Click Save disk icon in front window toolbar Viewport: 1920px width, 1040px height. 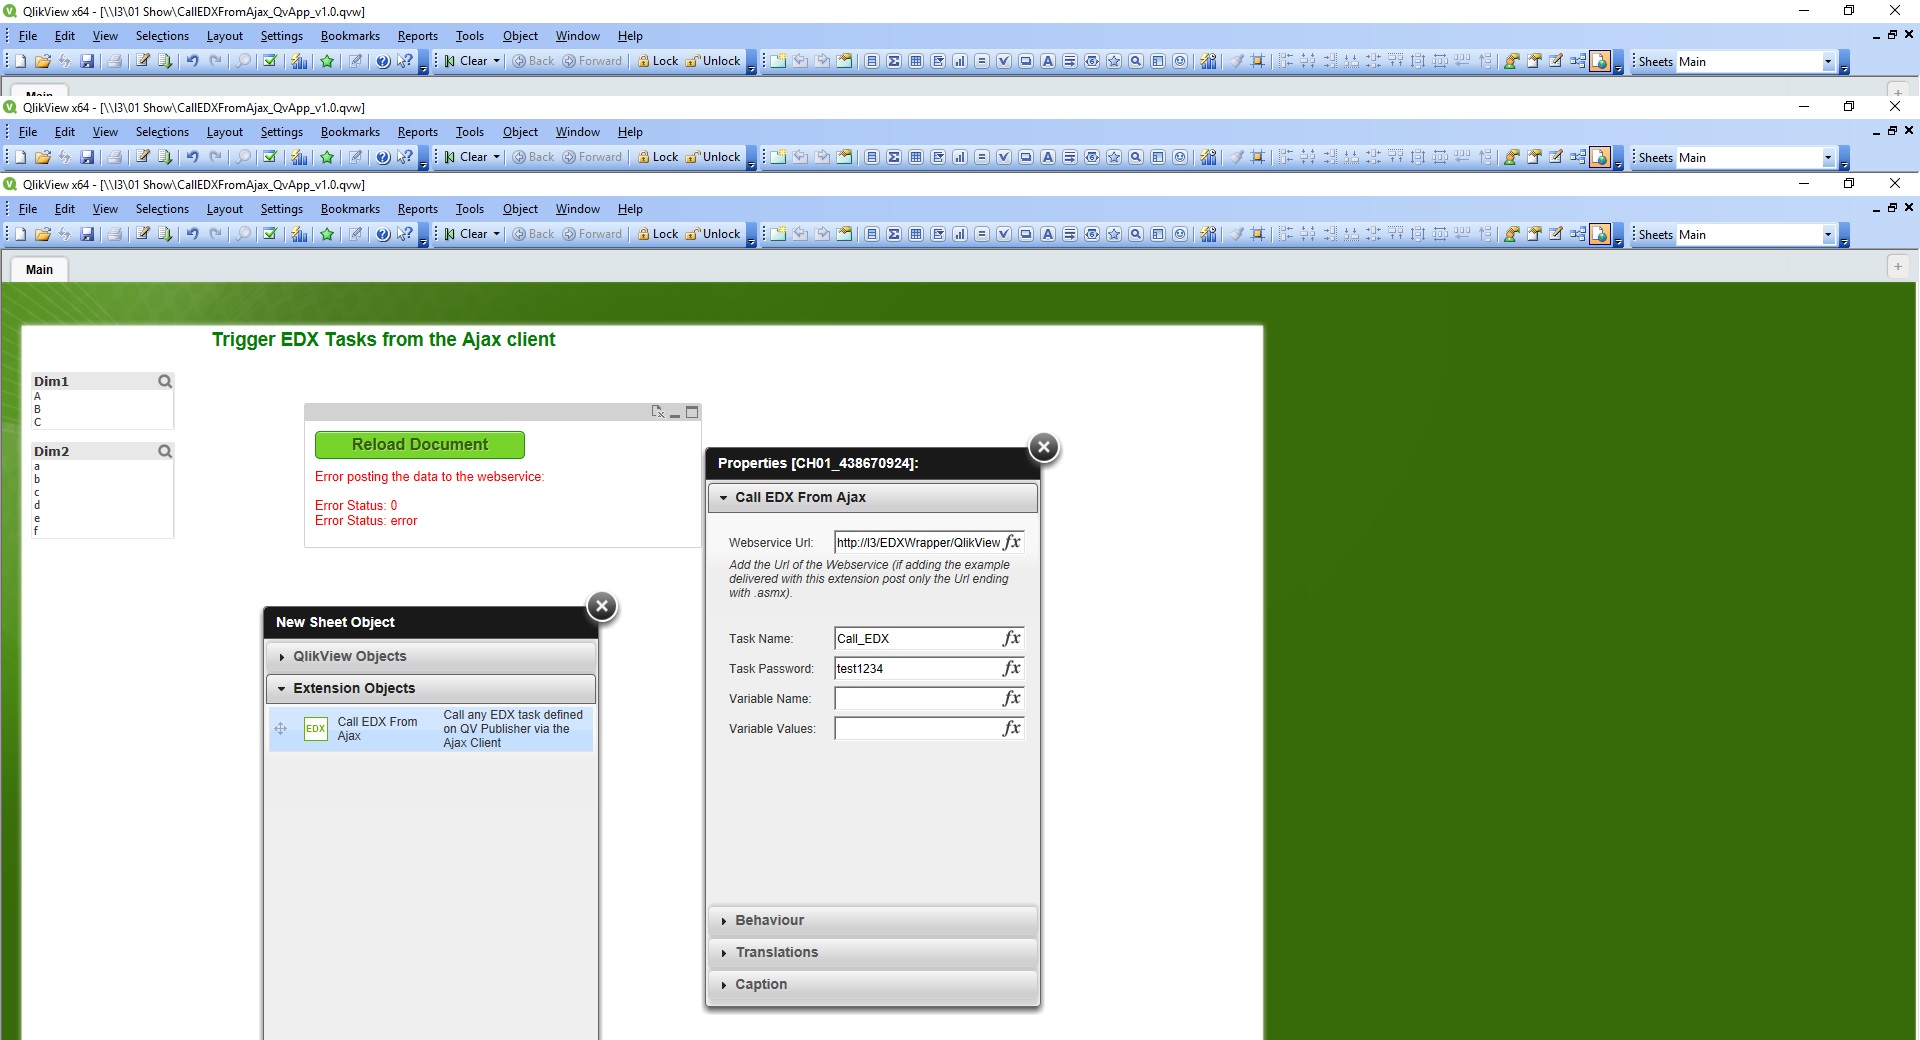pyautogui.click(x=87, y=234)
